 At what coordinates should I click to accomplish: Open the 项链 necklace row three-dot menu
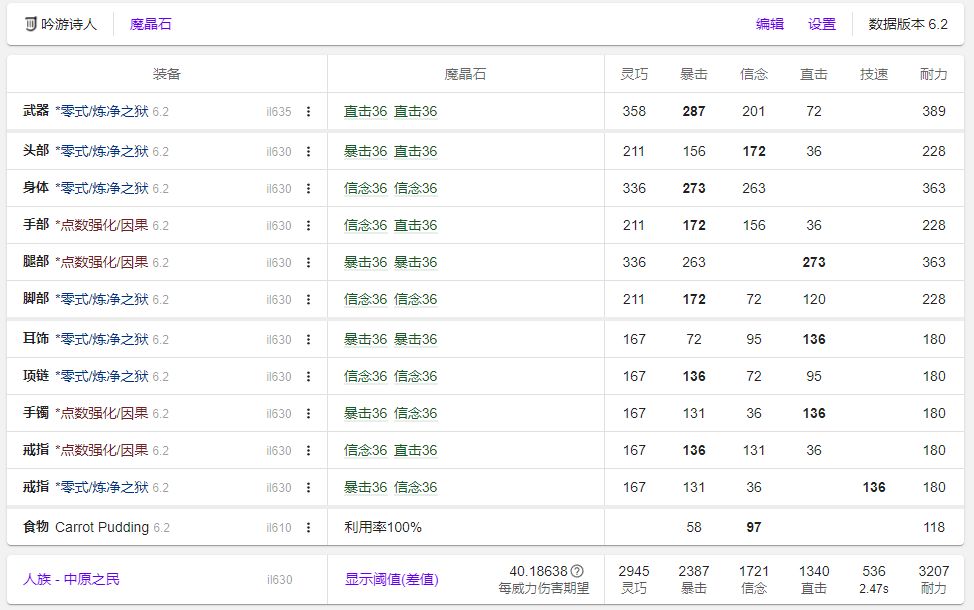tap(308, 377)
